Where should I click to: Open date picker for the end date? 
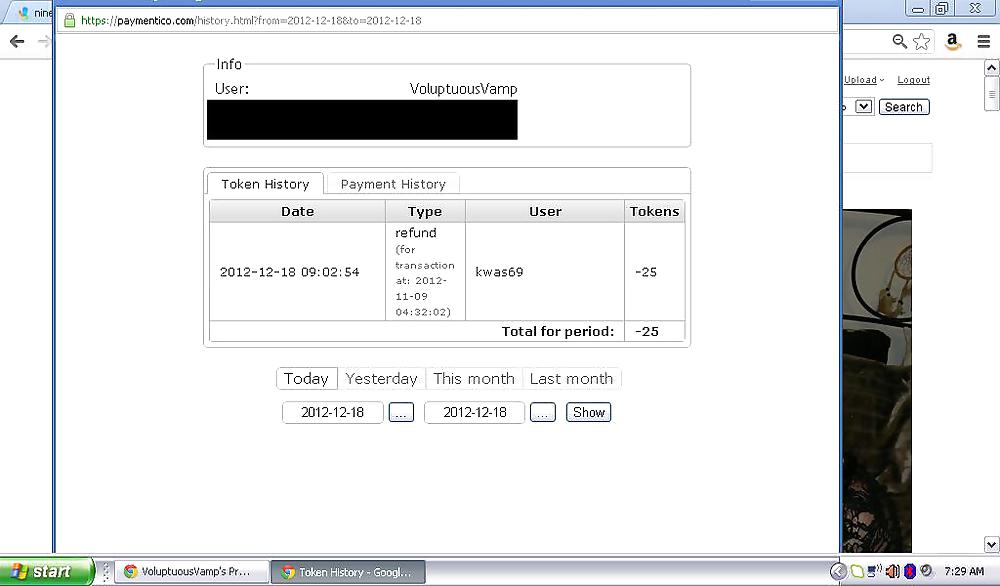tap(543, 412)
